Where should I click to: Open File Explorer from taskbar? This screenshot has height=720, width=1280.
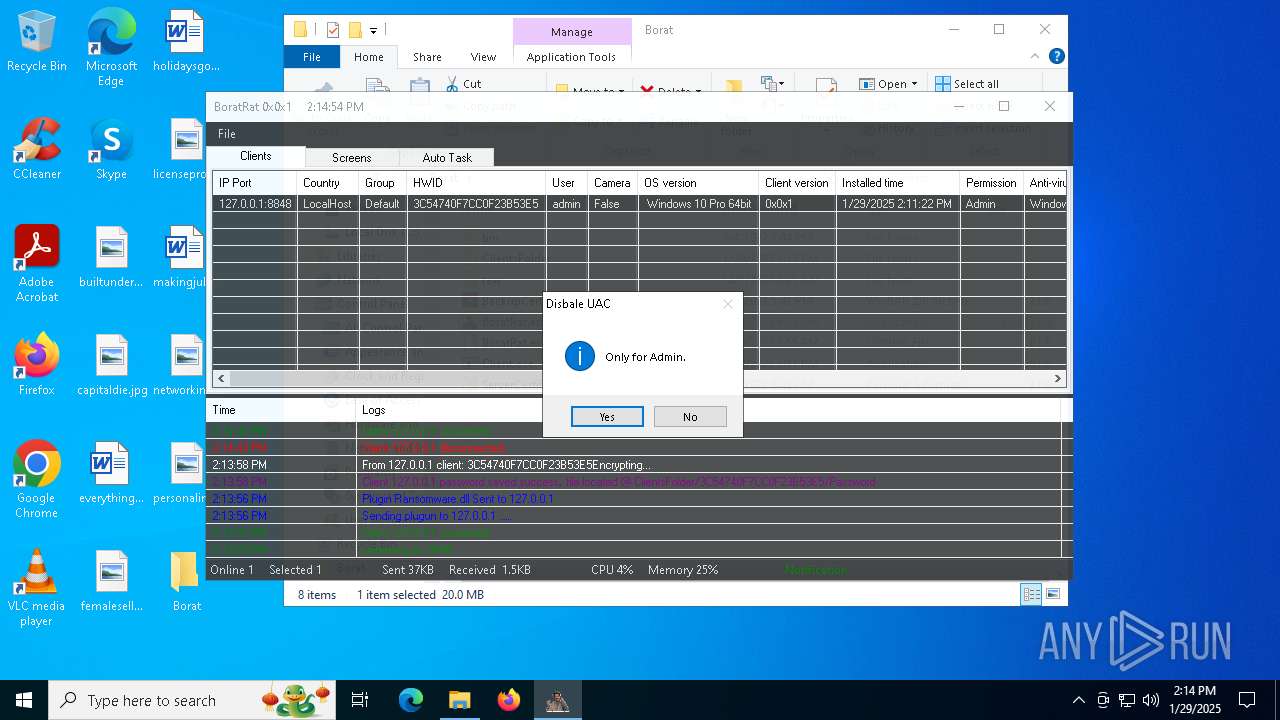click(x=459, y=700)
